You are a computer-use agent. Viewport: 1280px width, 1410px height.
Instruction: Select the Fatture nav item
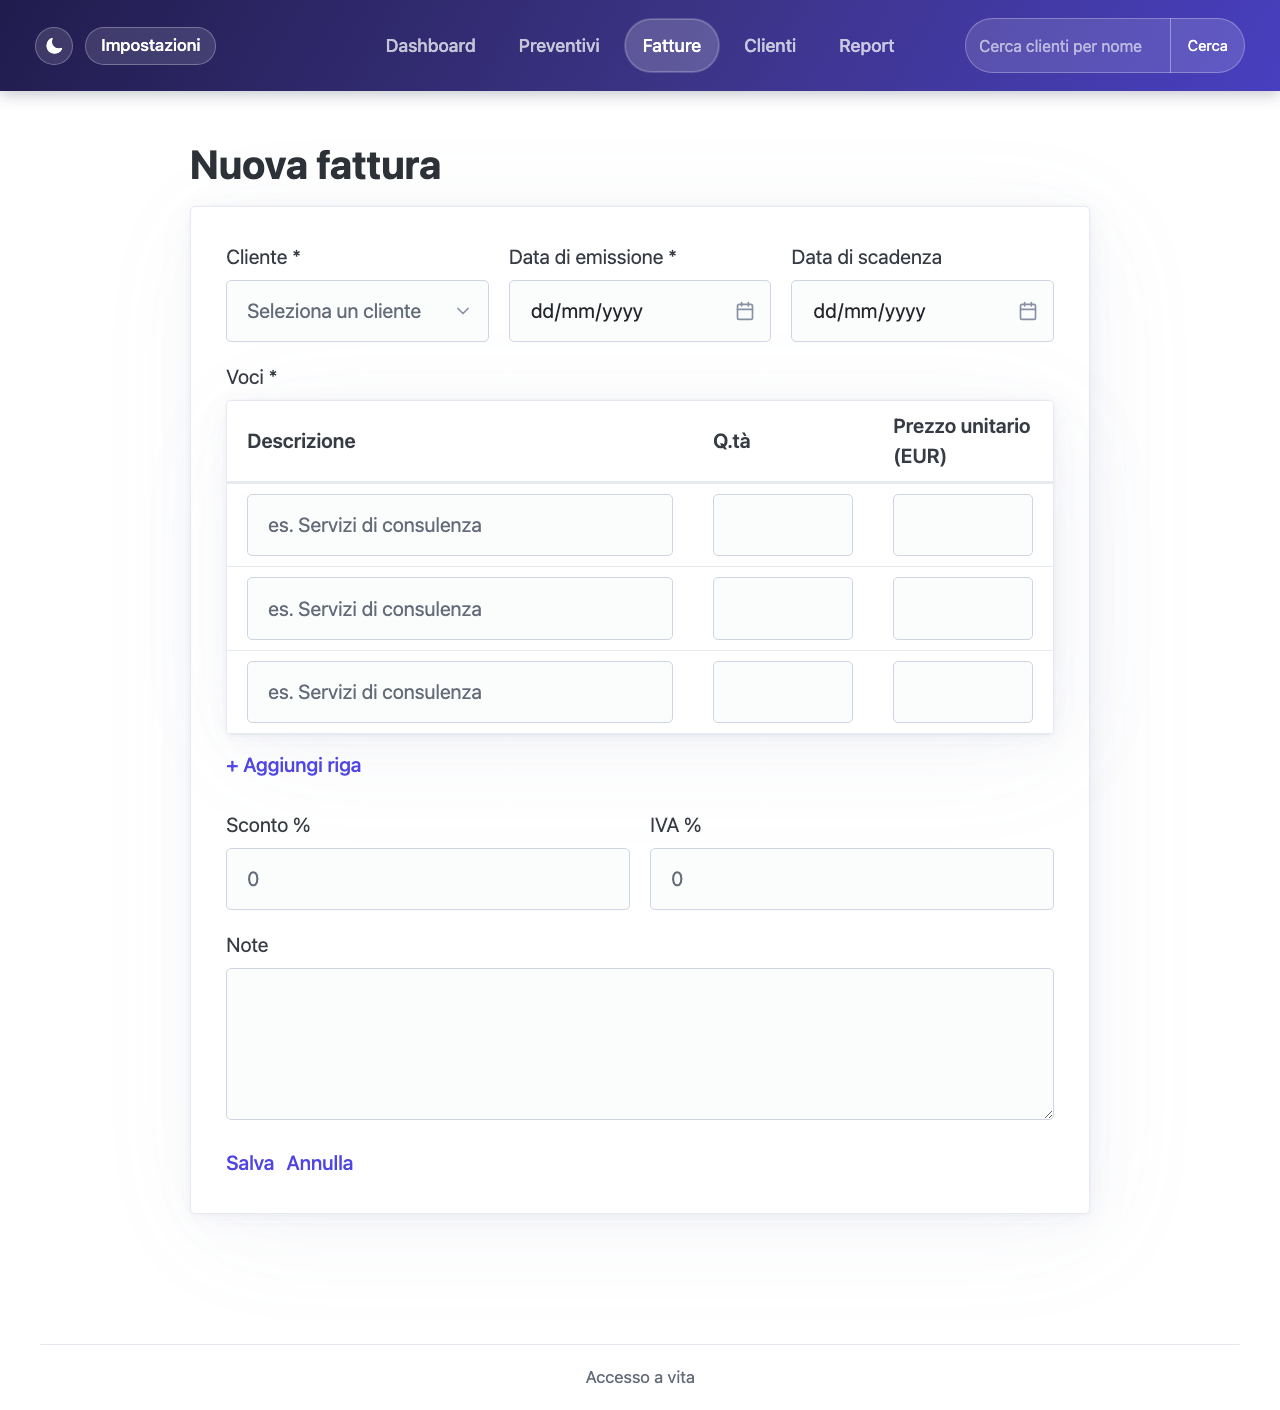[672, 46]
